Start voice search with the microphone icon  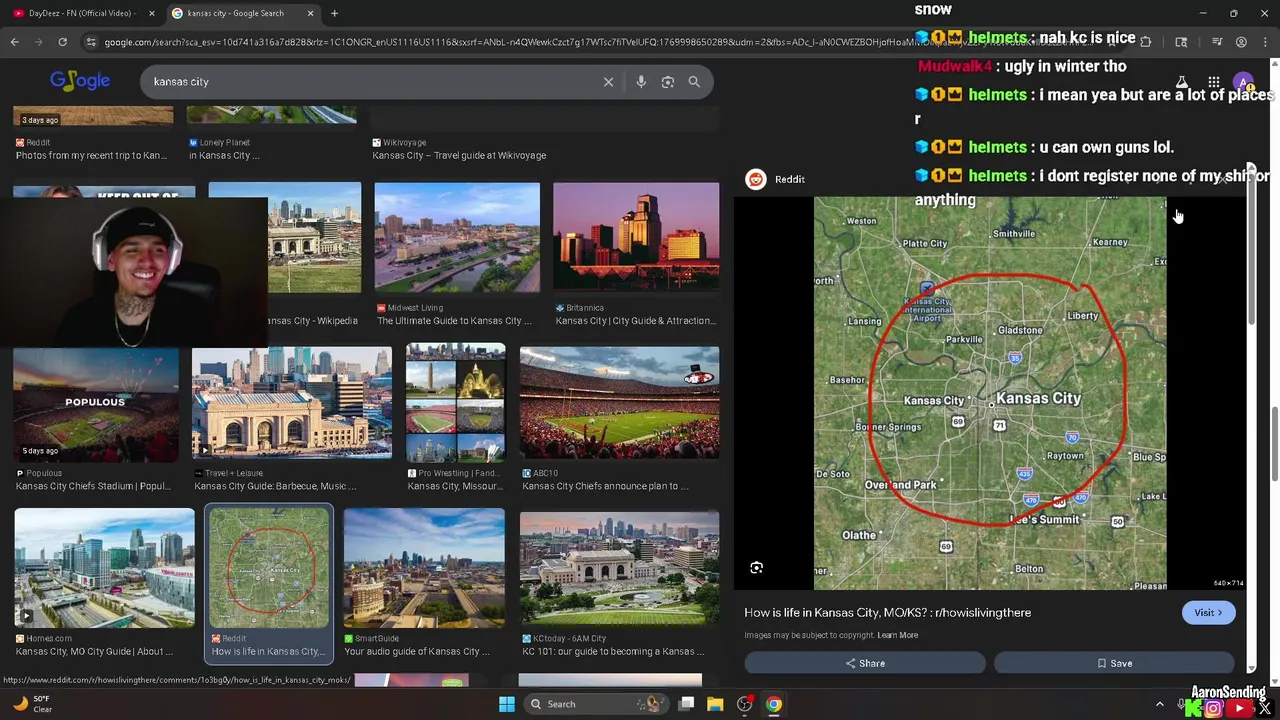[641, 82]
